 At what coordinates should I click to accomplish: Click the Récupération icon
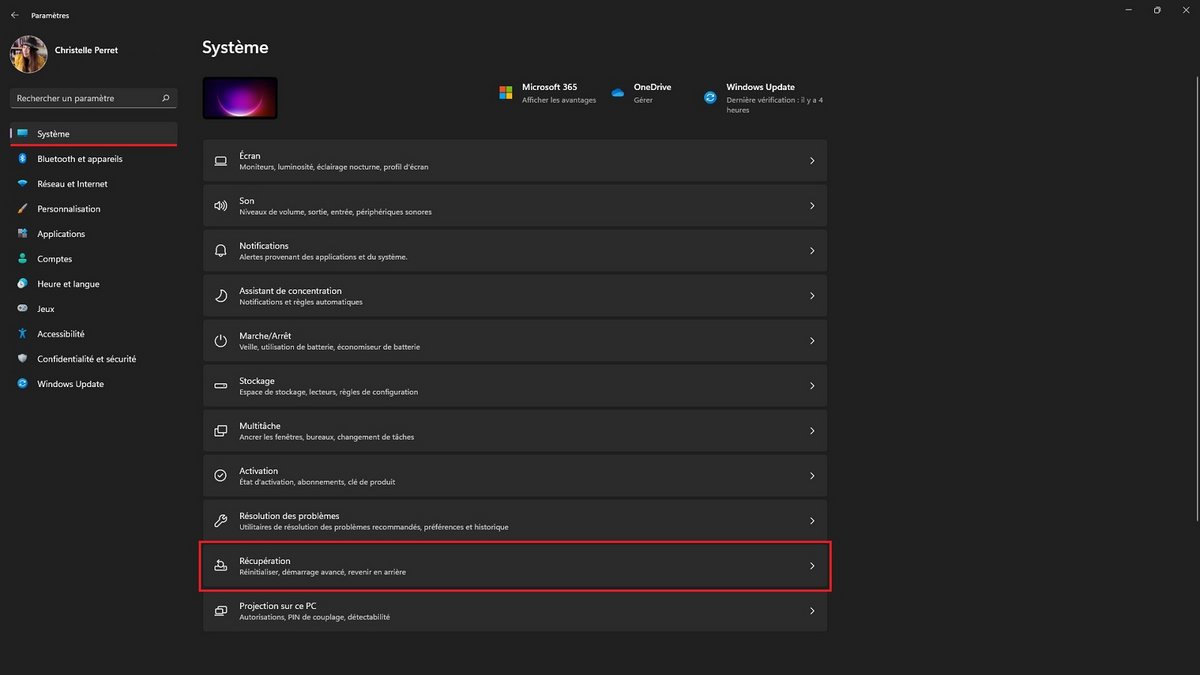click(x=221, y=566)
